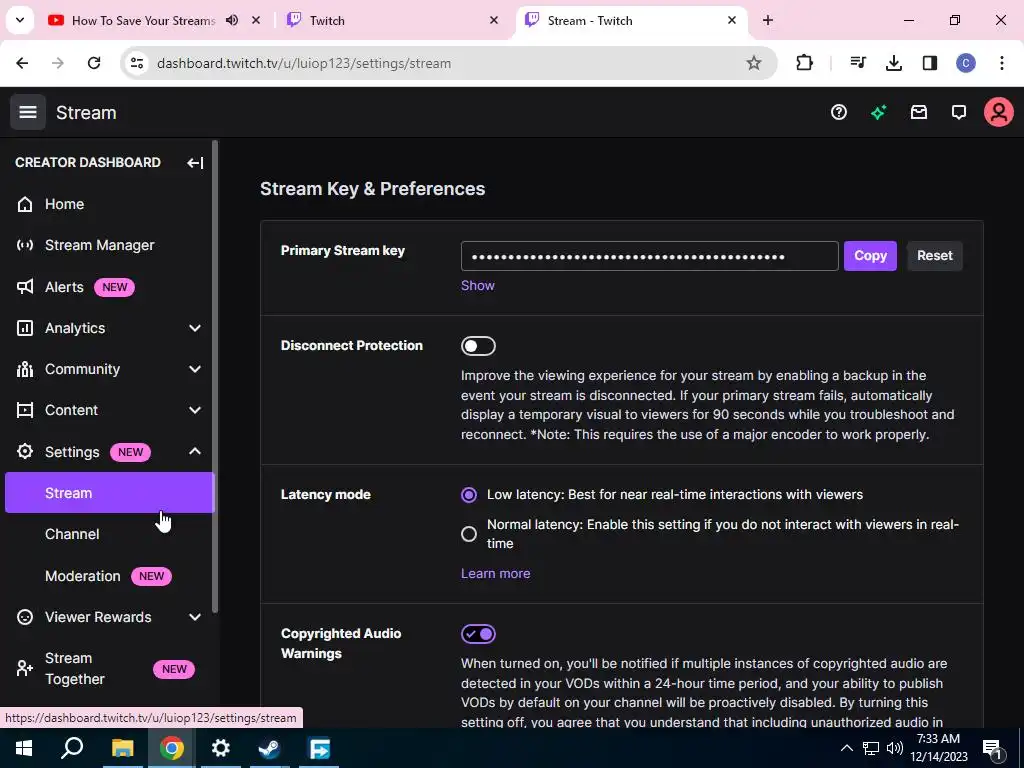Select Low latency radio option
The width and height of the screenshot is (1024, 768).
coord(469,495)
